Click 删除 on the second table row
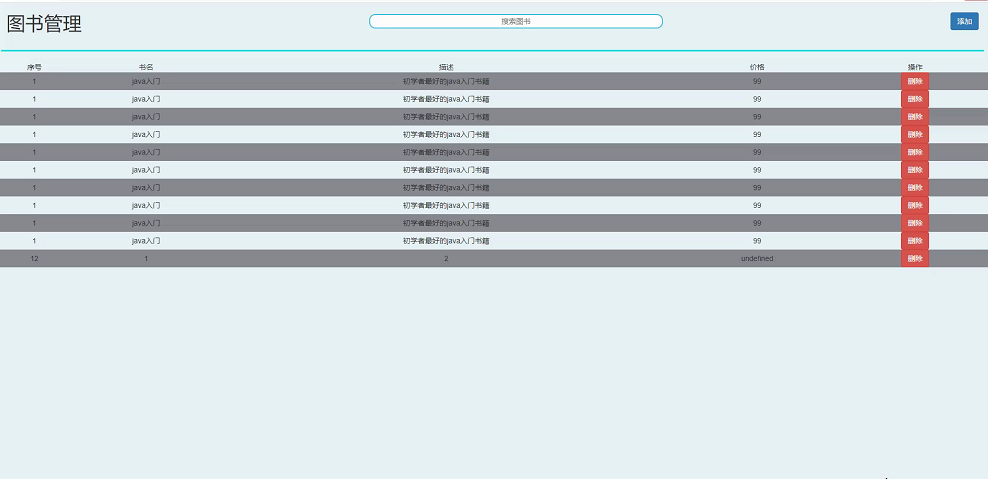This screenshot has width=988, height=479. click(x=914, y=99)
